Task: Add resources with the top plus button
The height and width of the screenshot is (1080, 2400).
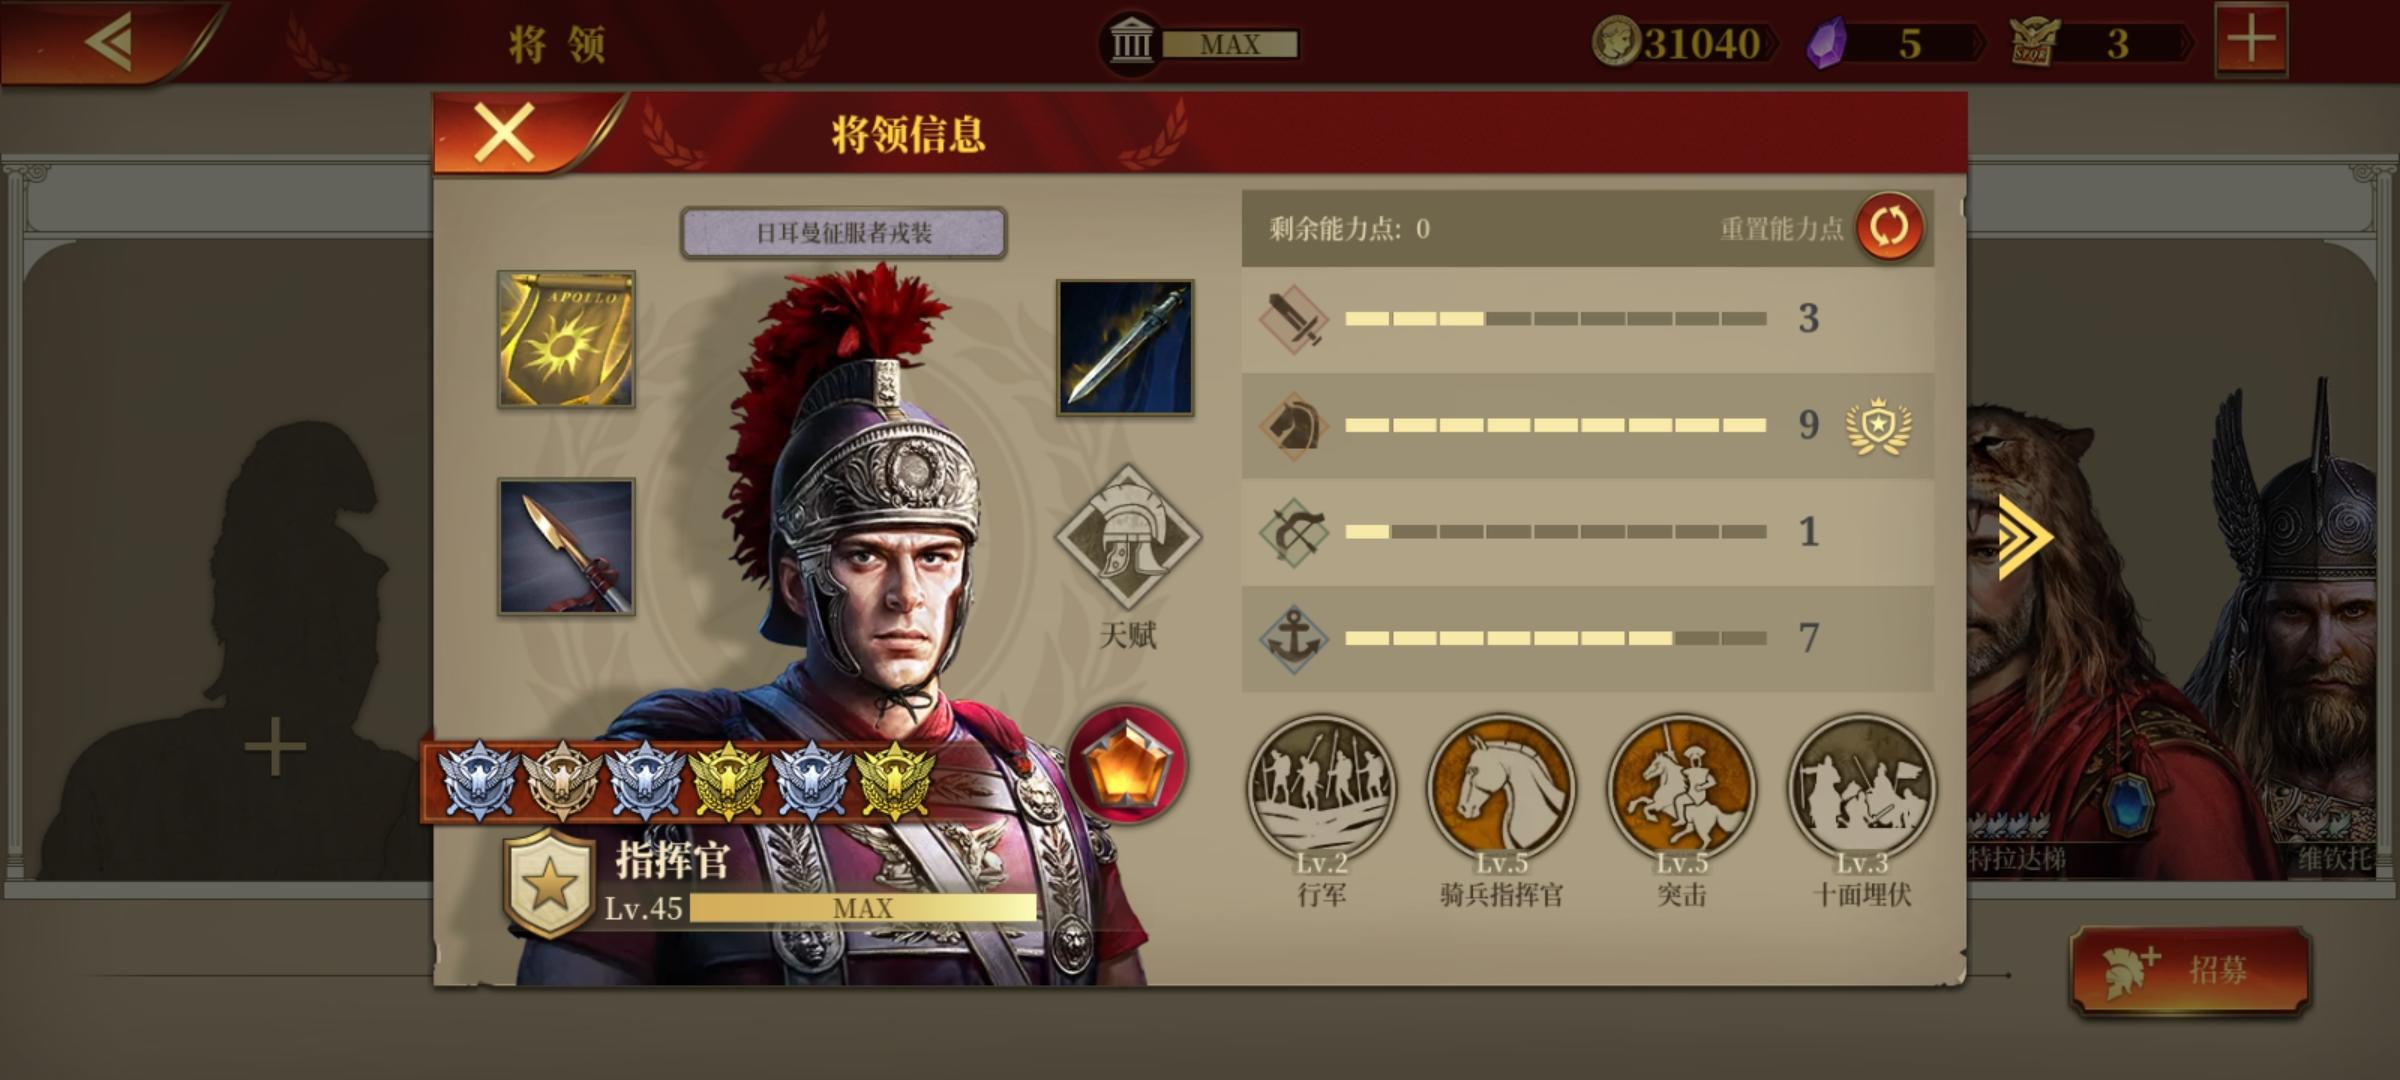Action: pos(2251,41)
